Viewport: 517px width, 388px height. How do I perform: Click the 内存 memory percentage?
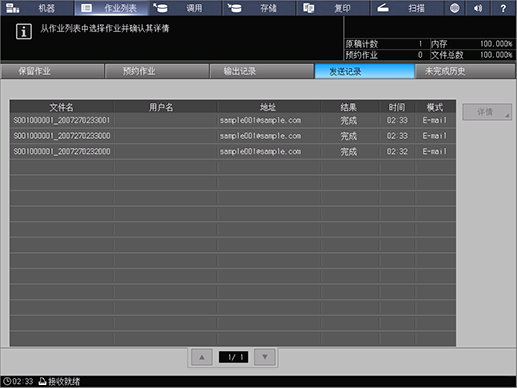click(496, 44)
